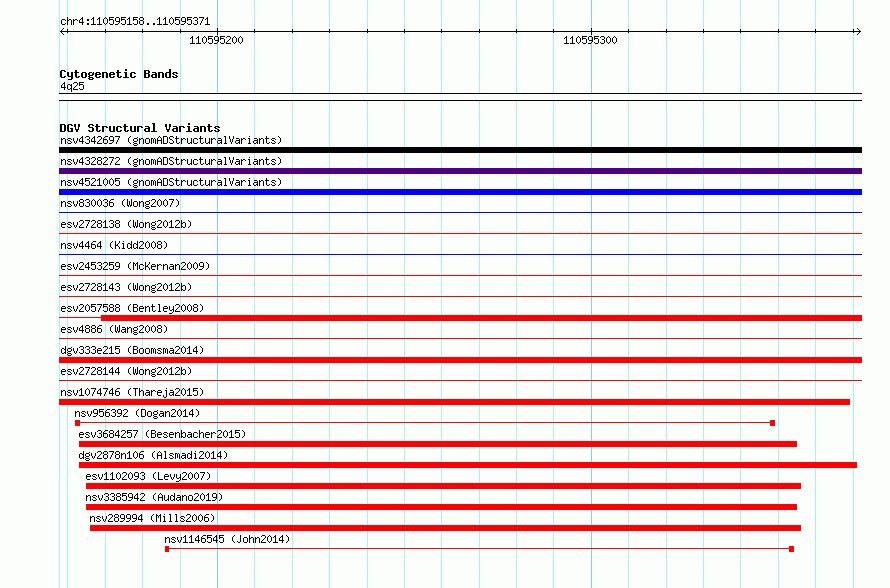Click the 110595200 ruler position label
The height and width of the screenshot is (588, 890).
216,40
